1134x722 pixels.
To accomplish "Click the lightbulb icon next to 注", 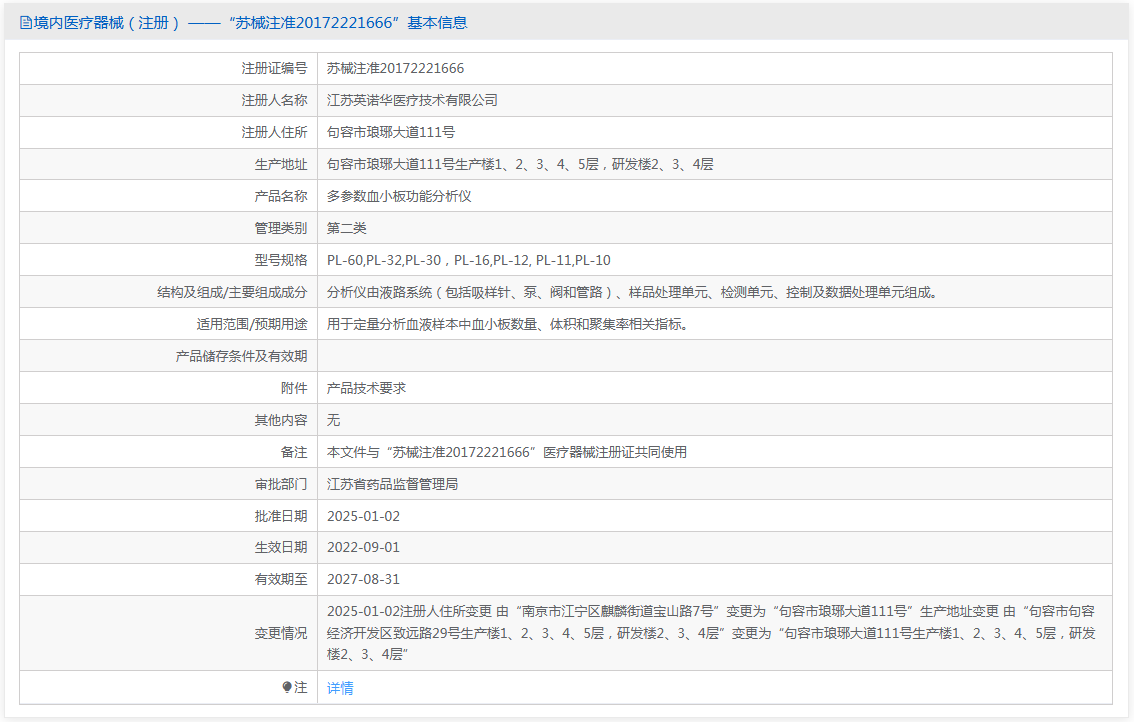I will 287,687.
